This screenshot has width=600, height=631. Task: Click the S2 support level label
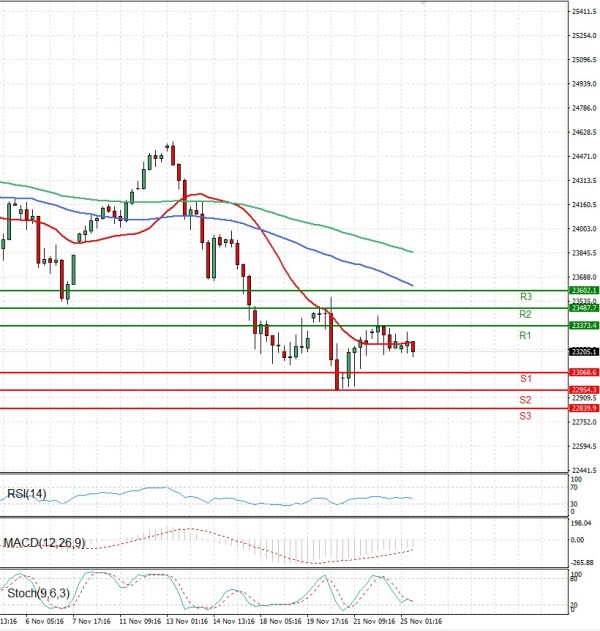point(524,400)
